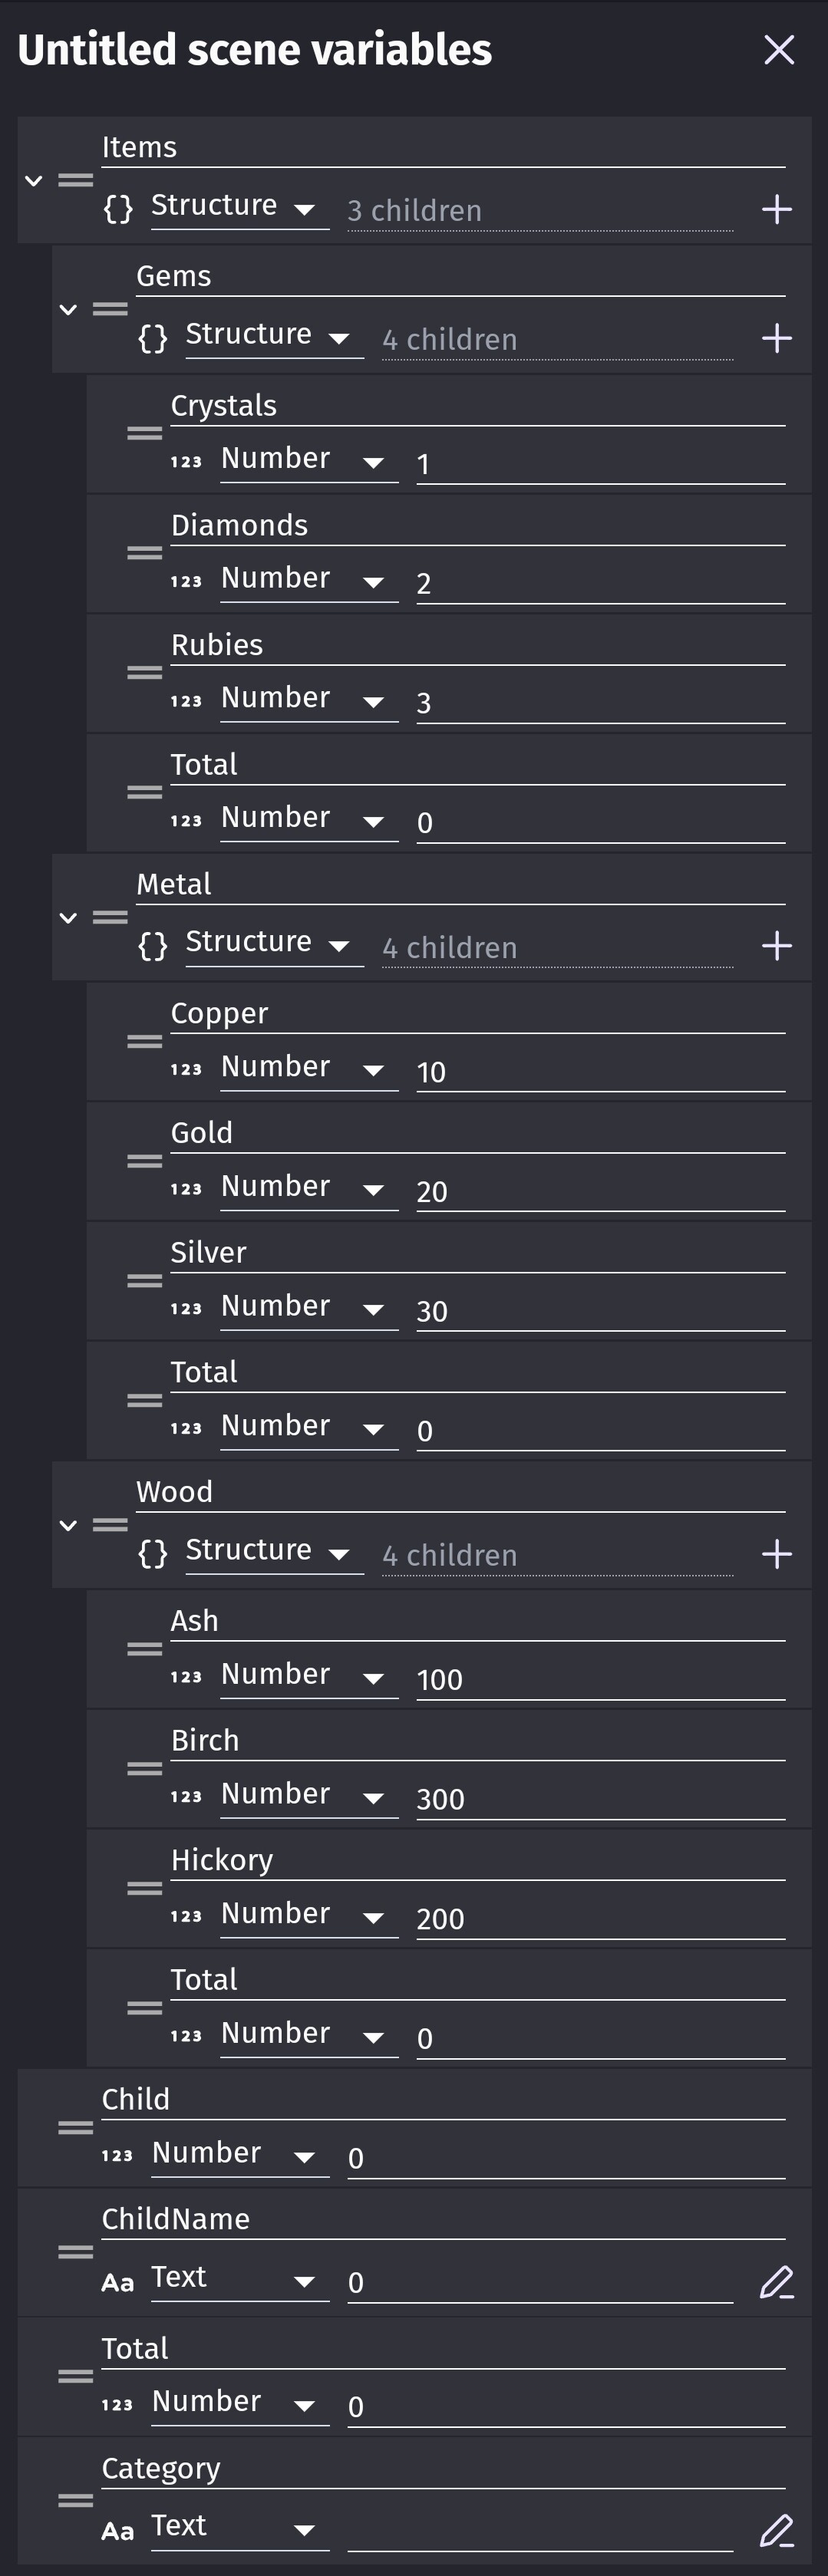Image resolution: width=828 pixels, height=2576 pixels.
Task: Open the Category text editor pencil
Action: coord(776,2530)
